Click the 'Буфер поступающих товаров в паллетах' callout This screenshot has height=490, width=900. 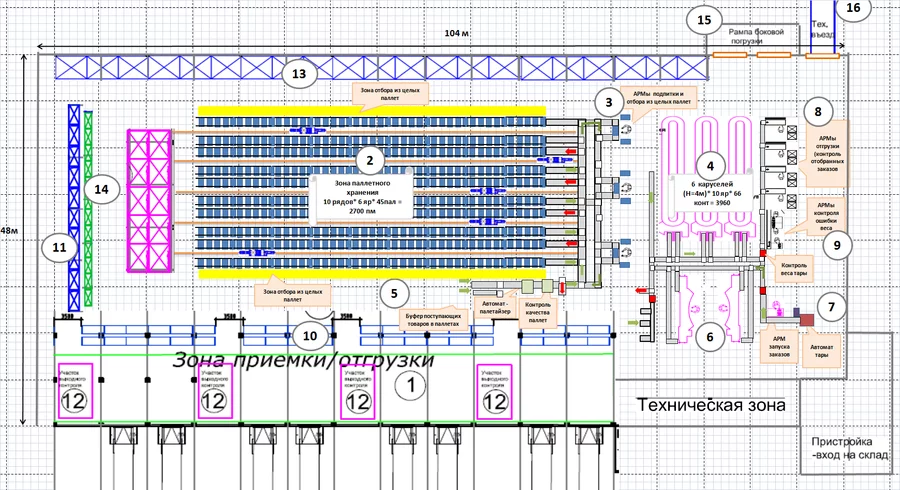pyautogui.click(x=433, y=320)
